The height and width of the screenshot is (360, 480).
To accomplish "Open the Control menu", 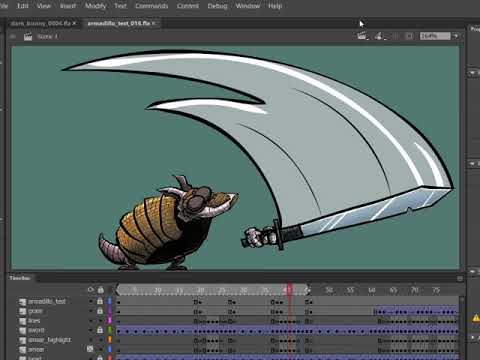I will click(x=188, y=6).
